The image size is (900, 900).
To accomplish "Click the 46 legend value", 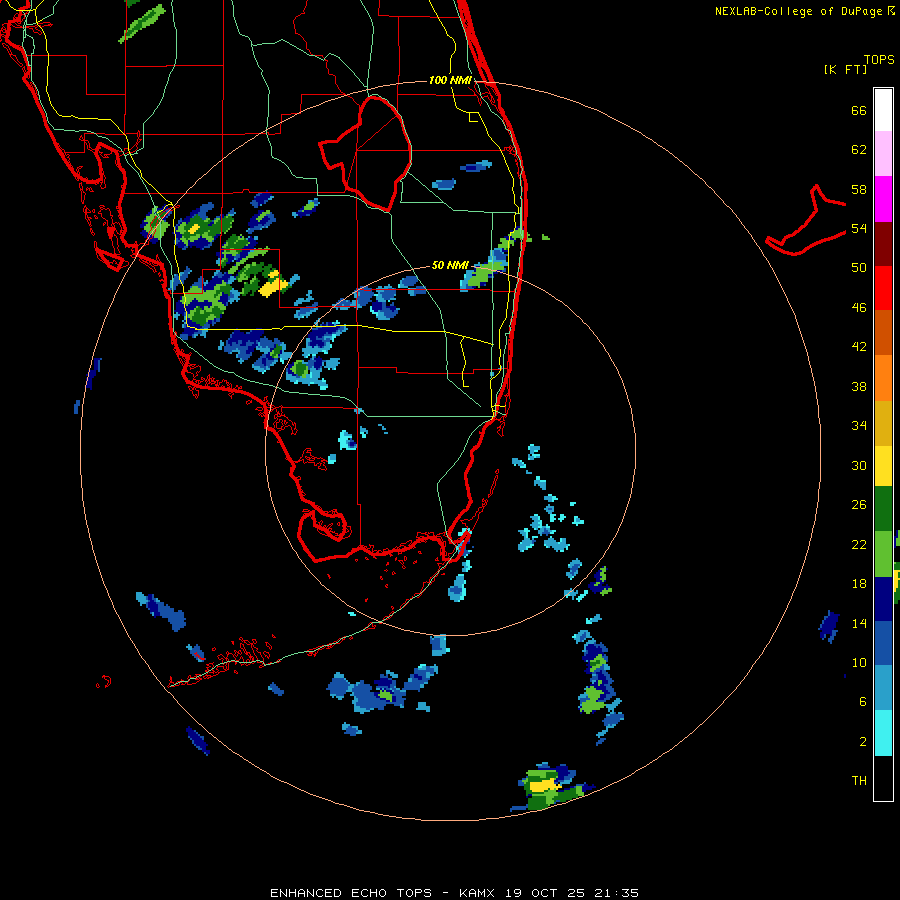I will tap(859, 308).
